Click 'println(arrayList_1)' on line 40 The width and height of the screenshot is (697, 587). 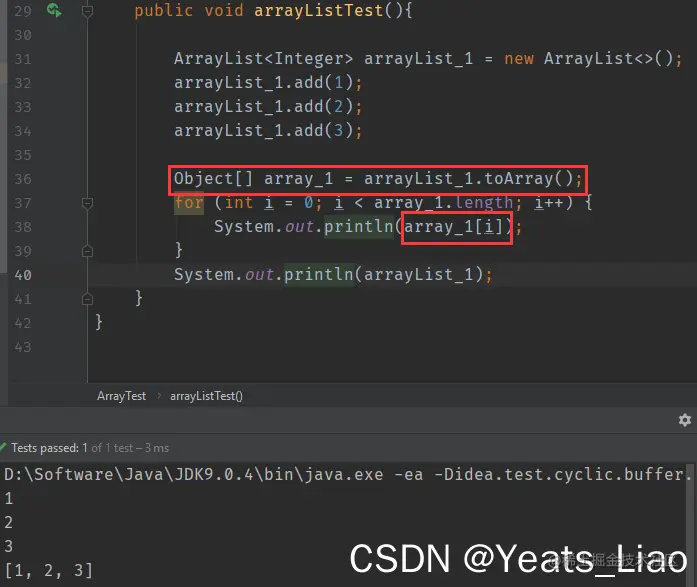pos(383,275)
